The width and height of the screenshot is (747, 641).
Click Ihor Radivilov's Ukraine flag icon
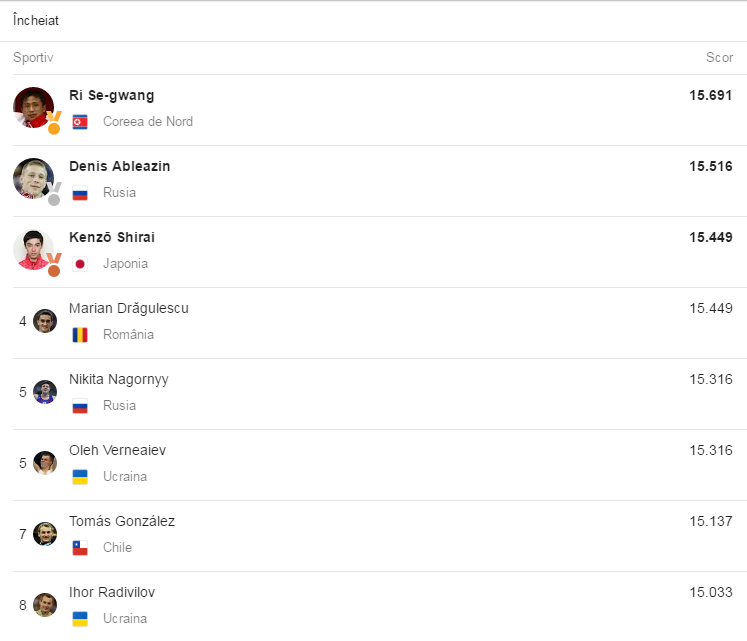click(x=80, y=619)
